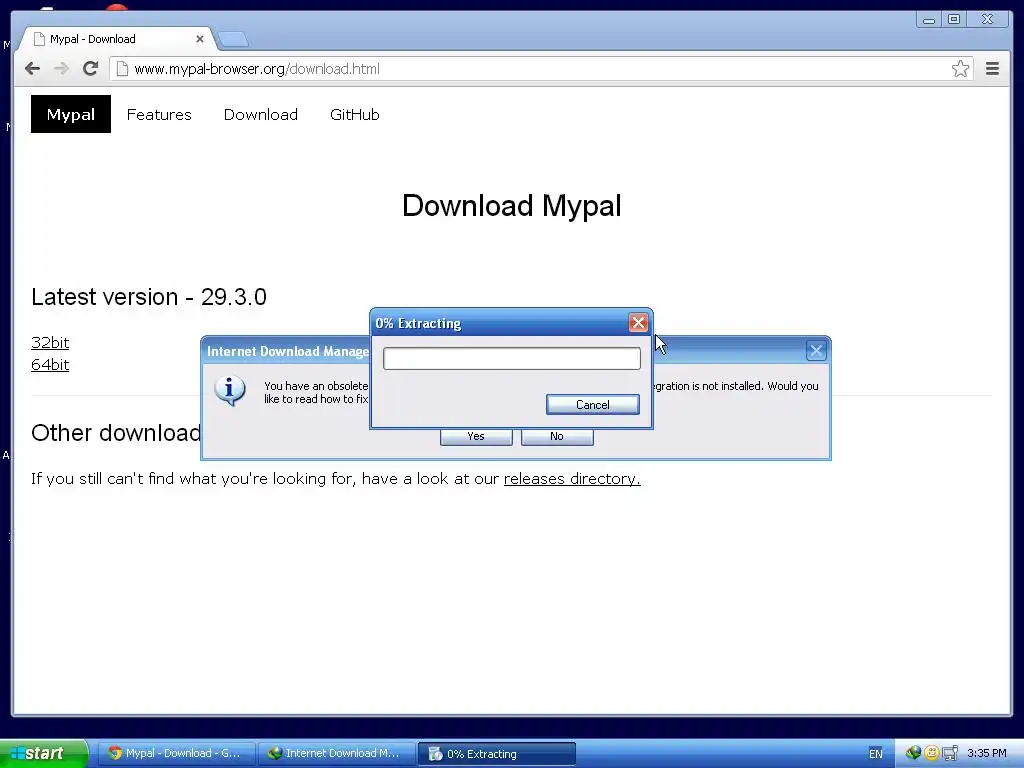Open the releases directory link
This screenshot has height=768, width=1024.
pos(572,479)
